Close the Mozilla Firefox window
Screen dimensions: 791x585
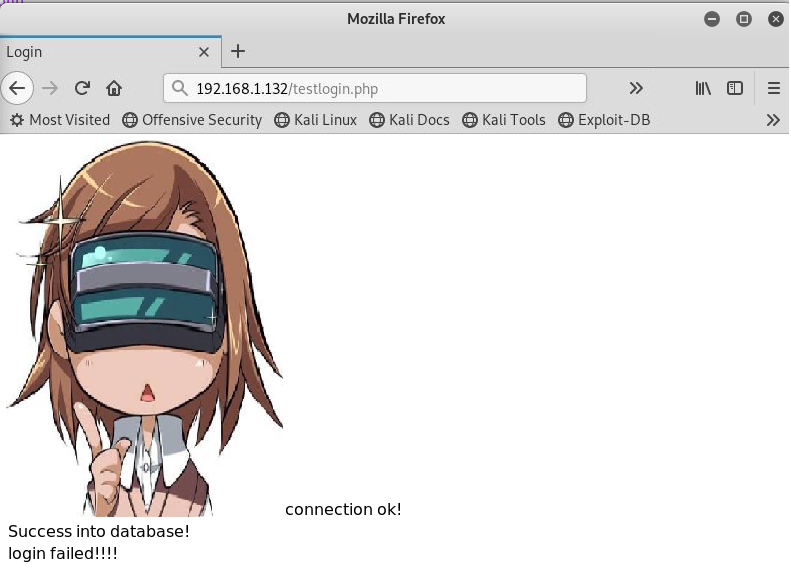tap(776, 19)
